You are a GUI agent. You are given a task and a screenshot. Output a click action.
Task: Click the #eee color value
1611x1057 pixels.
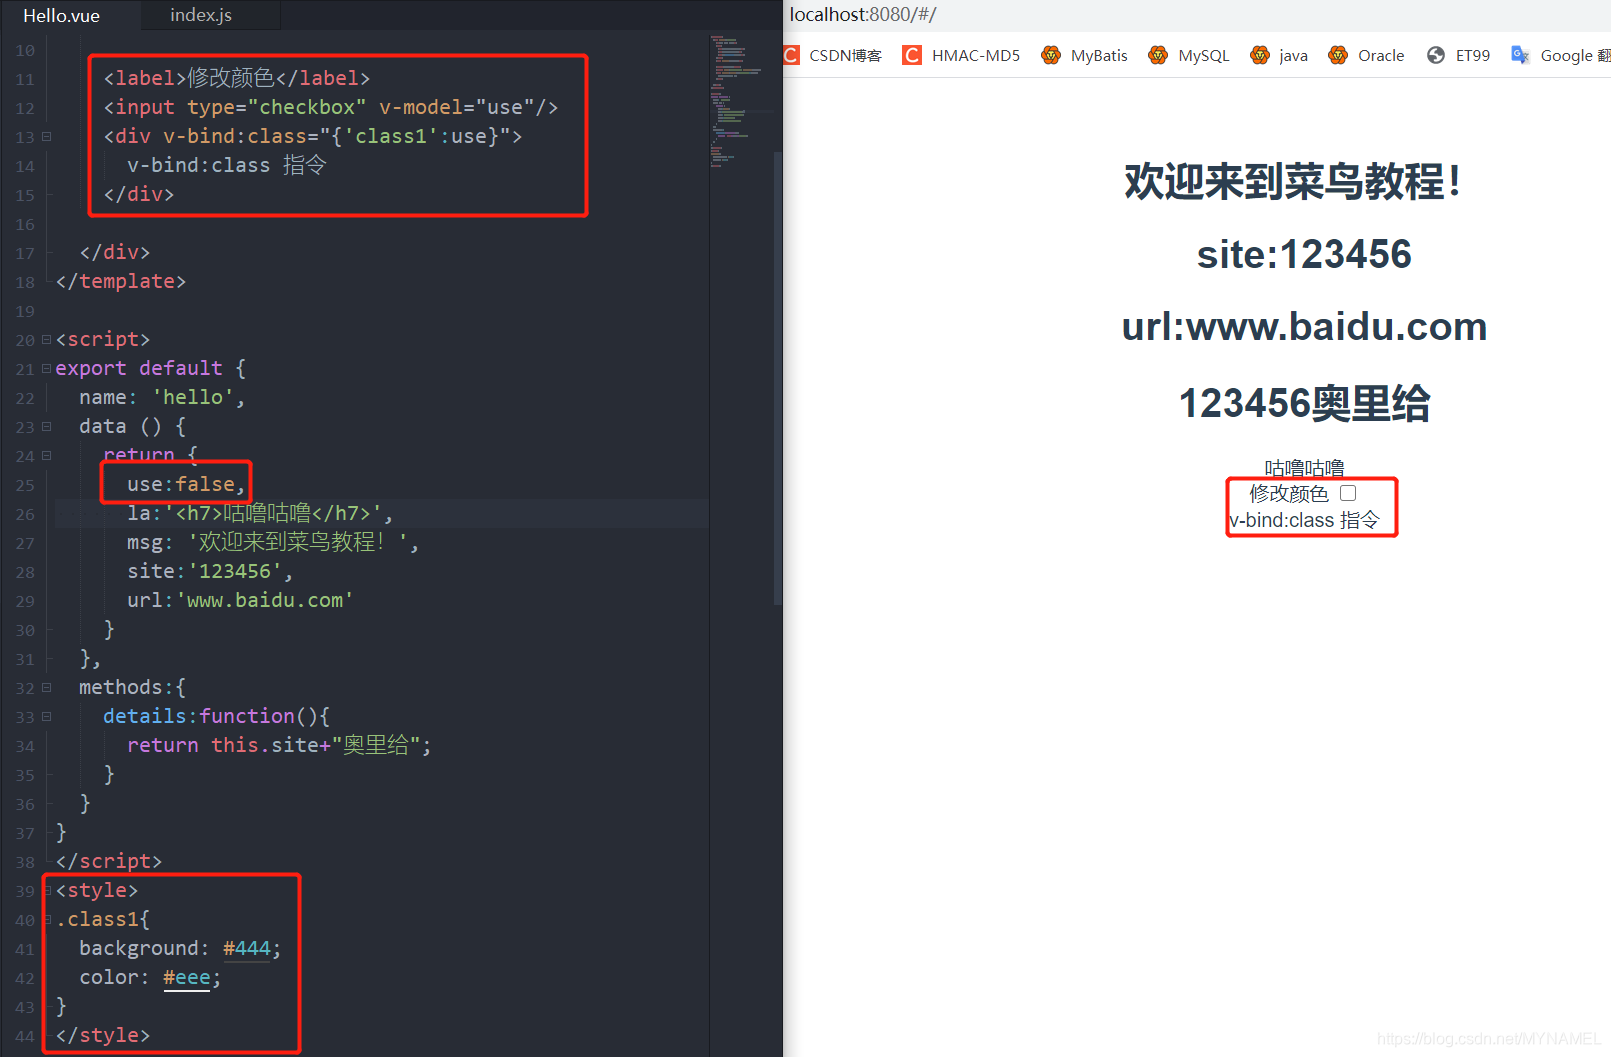click(x=187, y=977)
